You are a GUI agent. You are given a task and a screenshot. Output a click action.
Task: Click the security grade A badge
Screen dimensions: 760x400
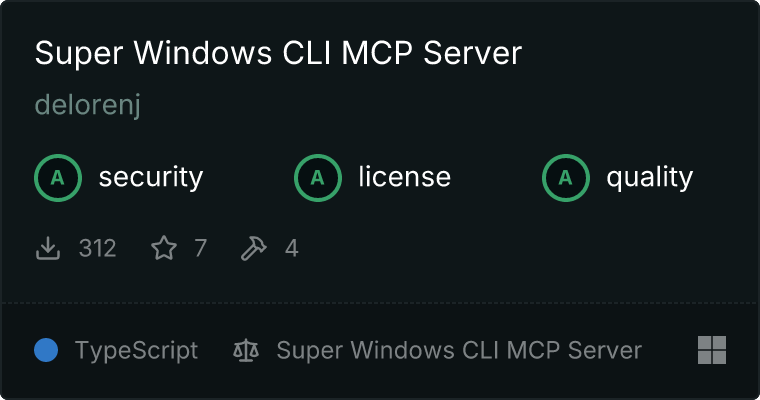point(58,178)
